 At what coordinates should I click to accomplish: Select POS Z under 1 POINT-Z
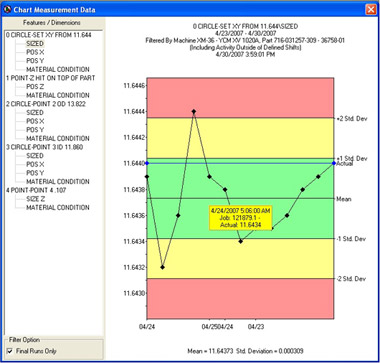pyautogui.click(x=35, y=87)
